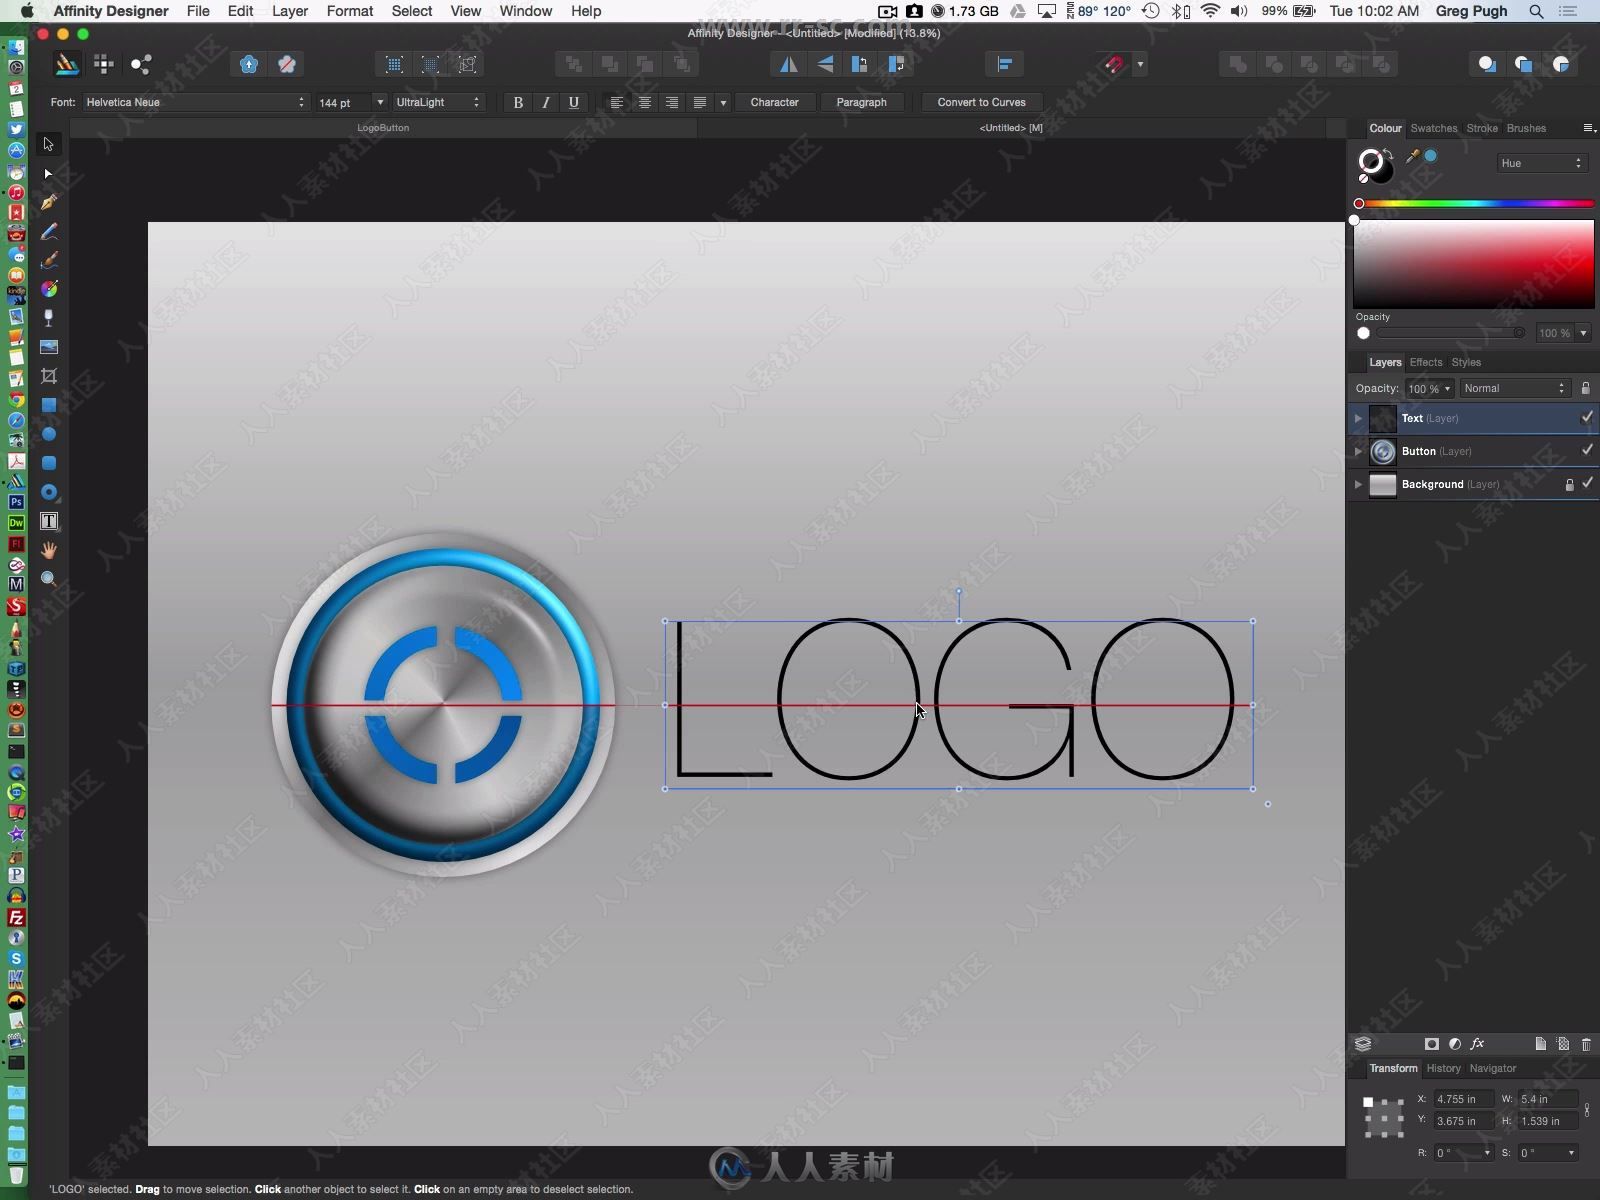Image resolution: width=1600 pixels, height=1200 pixels.
Task: Open the Character panel button
Action: pyautogui.click(x=774, y=102)
